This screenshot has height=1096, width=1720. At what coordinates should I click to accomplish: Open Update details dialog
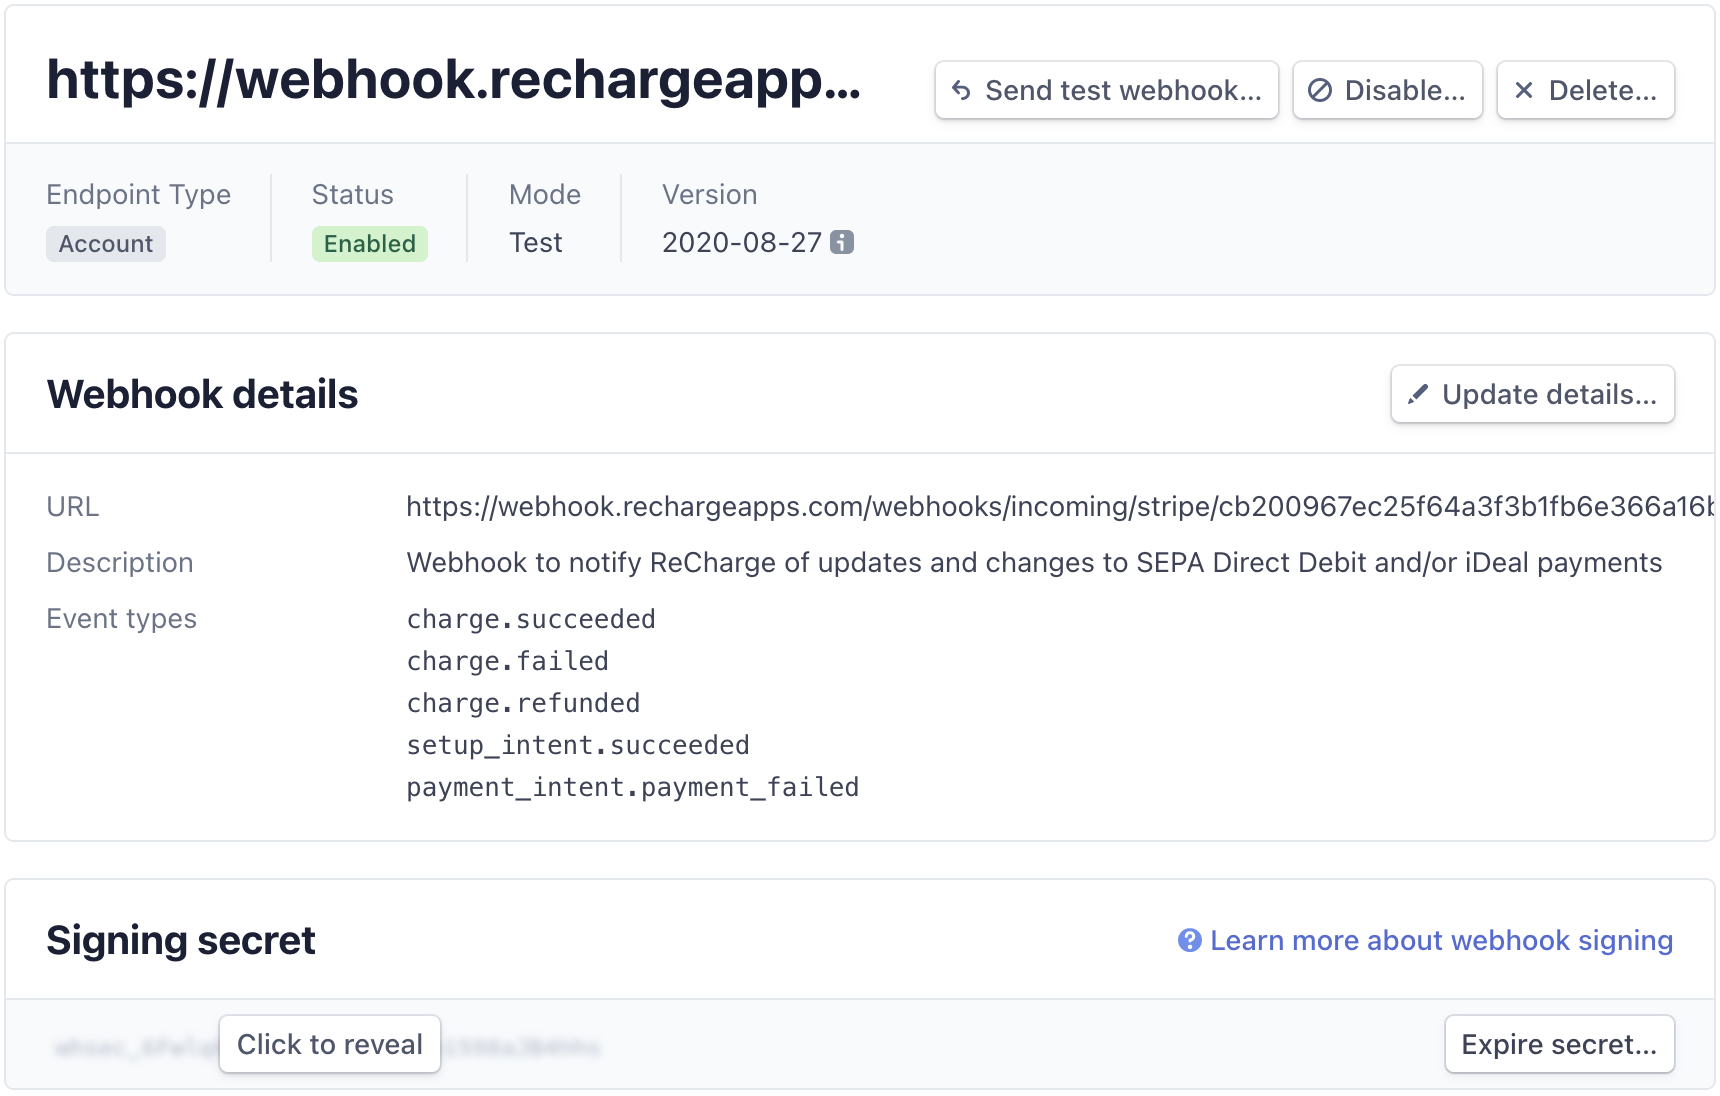click(1532, 394)
